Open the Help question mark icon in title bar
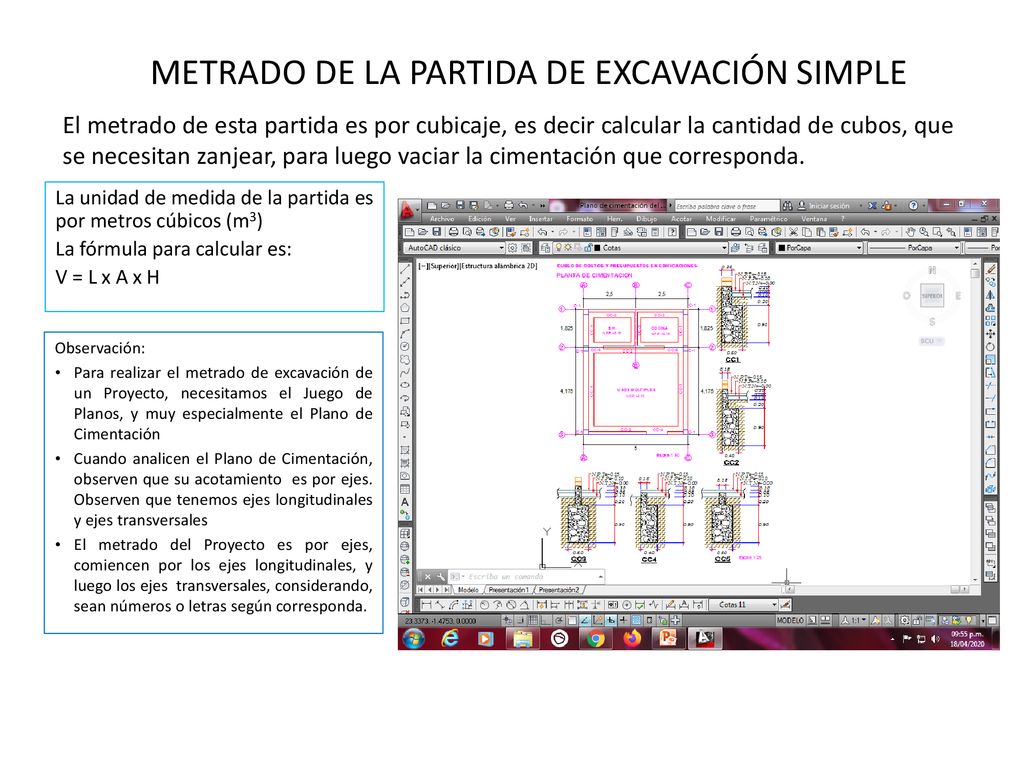The width and height of the screenshot is (1024, 768). (913, 206)
